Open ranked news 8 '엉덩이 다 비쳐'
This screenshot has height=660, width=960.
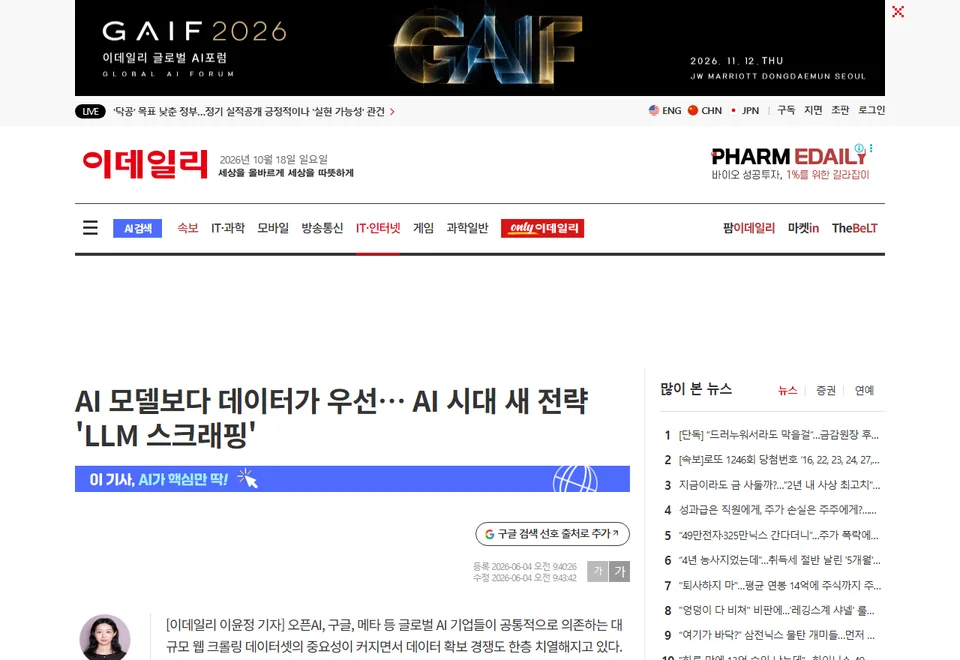[777, 610]
